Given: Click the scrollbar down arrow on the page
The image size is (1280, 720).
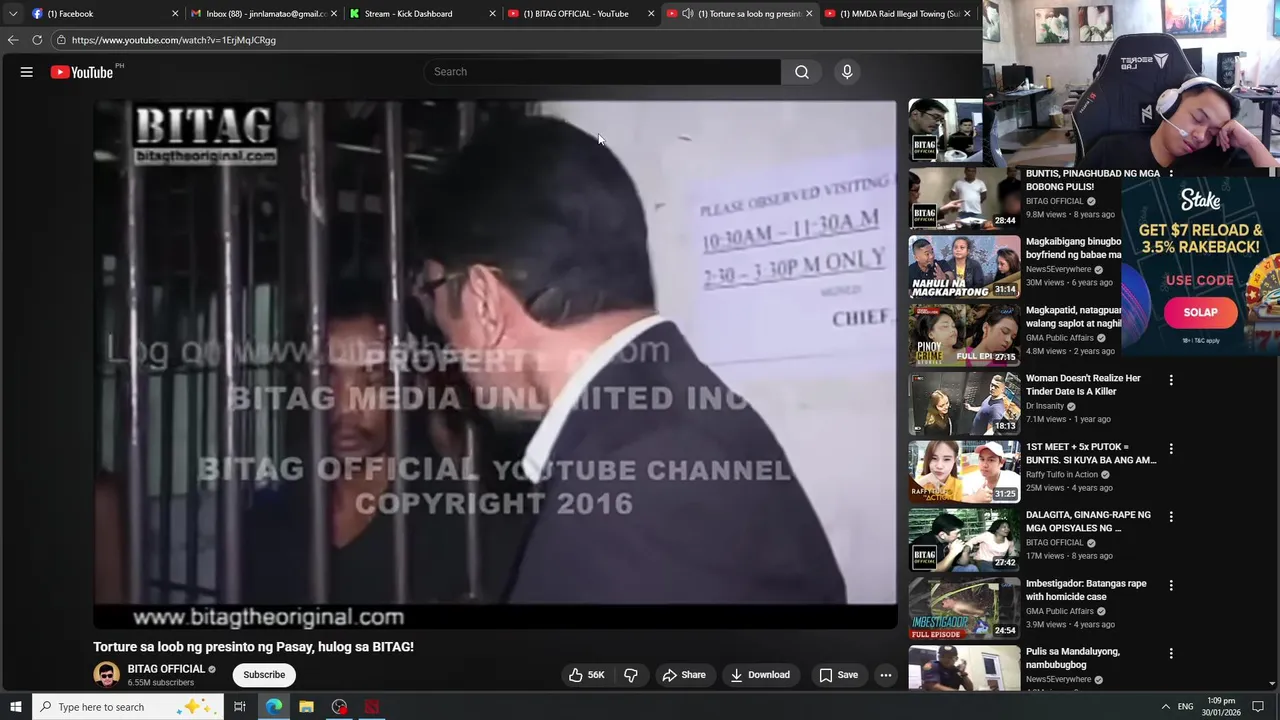Looking at the screenshot, I should (x=1272, y=684).
